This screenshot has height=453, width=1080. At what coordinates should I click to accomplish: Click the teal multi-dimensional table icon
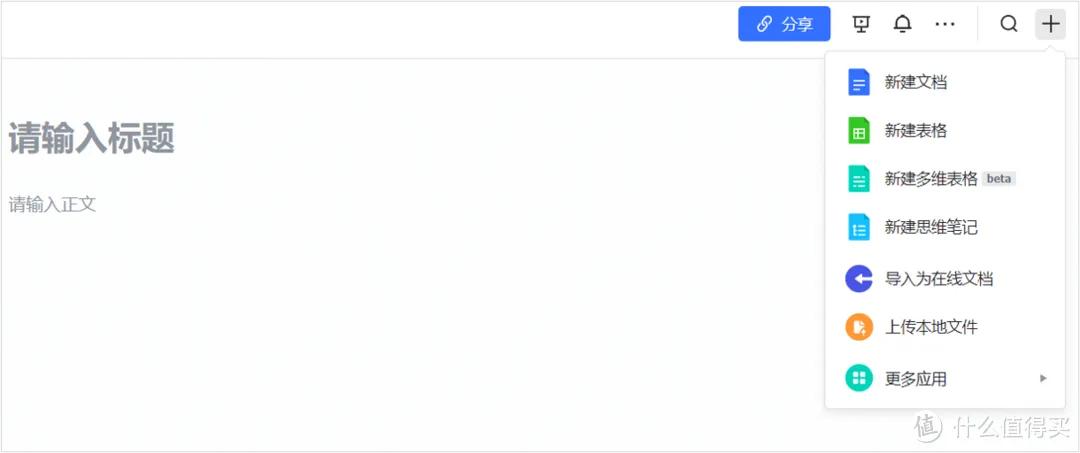coord(859,179)
